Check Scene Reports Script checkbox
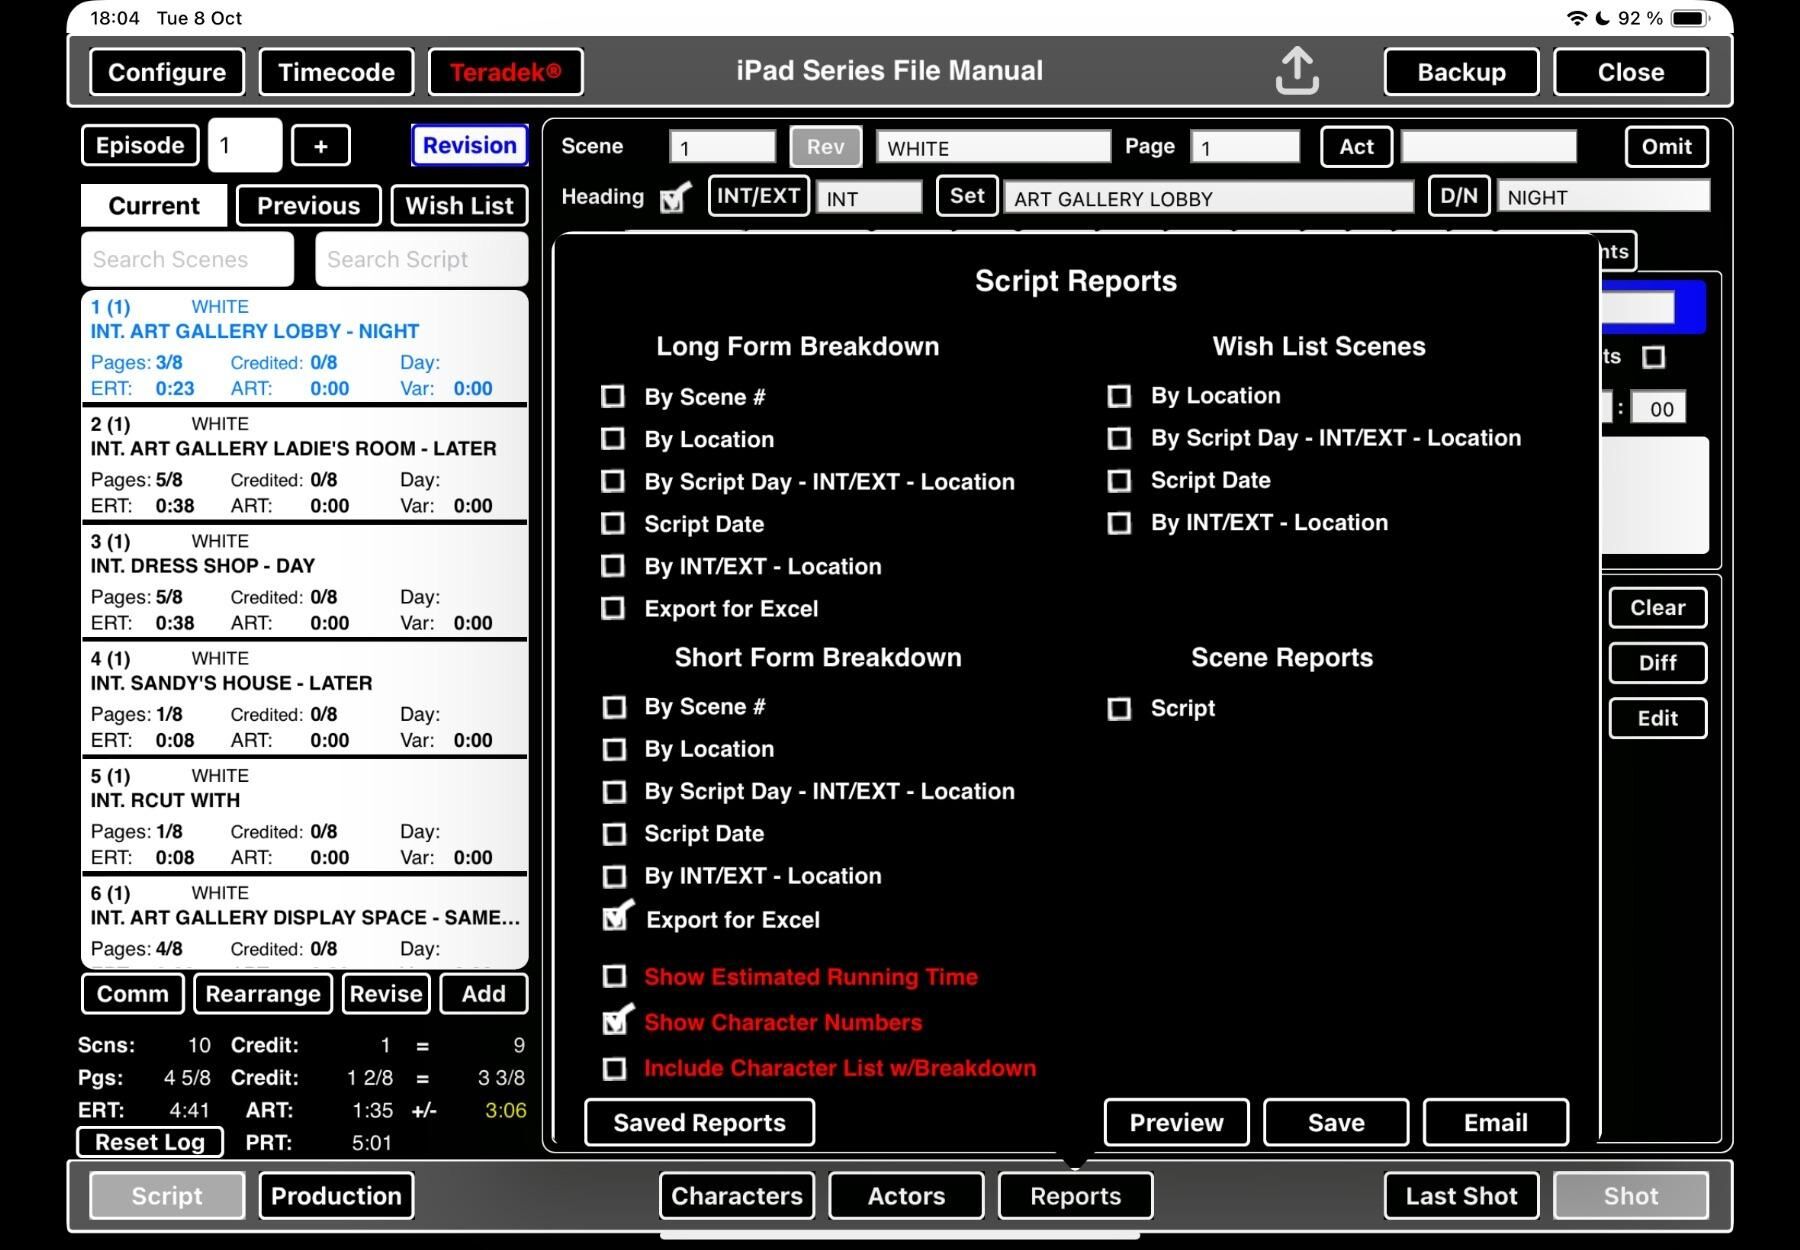Image resolution: width=1800 pixels, height=1250 pixels. tap(1119, 709)
